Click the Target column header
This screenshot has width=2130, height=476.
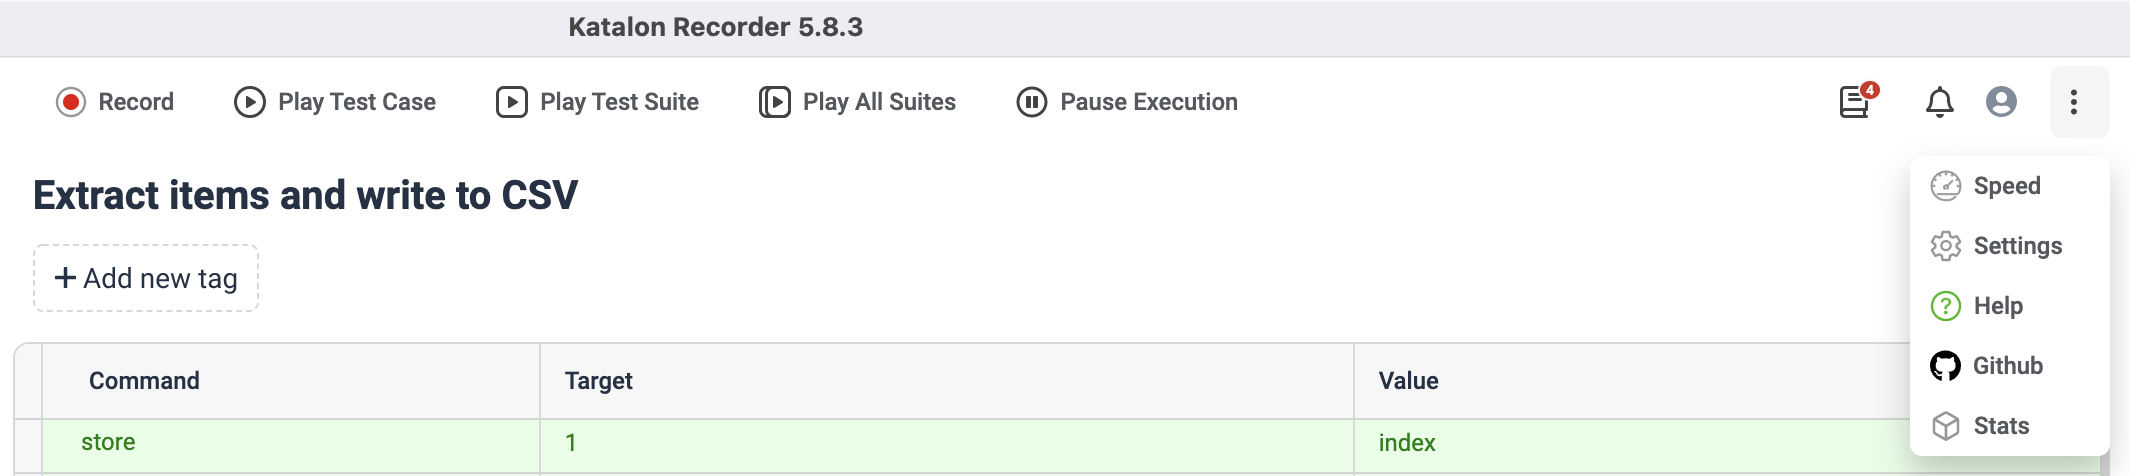598,381
